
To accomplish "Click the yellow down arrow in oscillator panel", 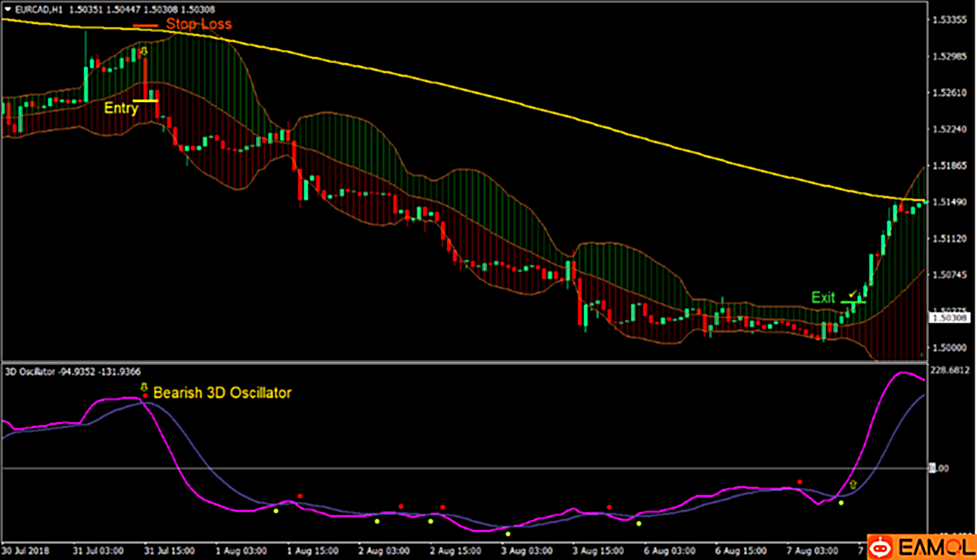I will tap(144, 386).
